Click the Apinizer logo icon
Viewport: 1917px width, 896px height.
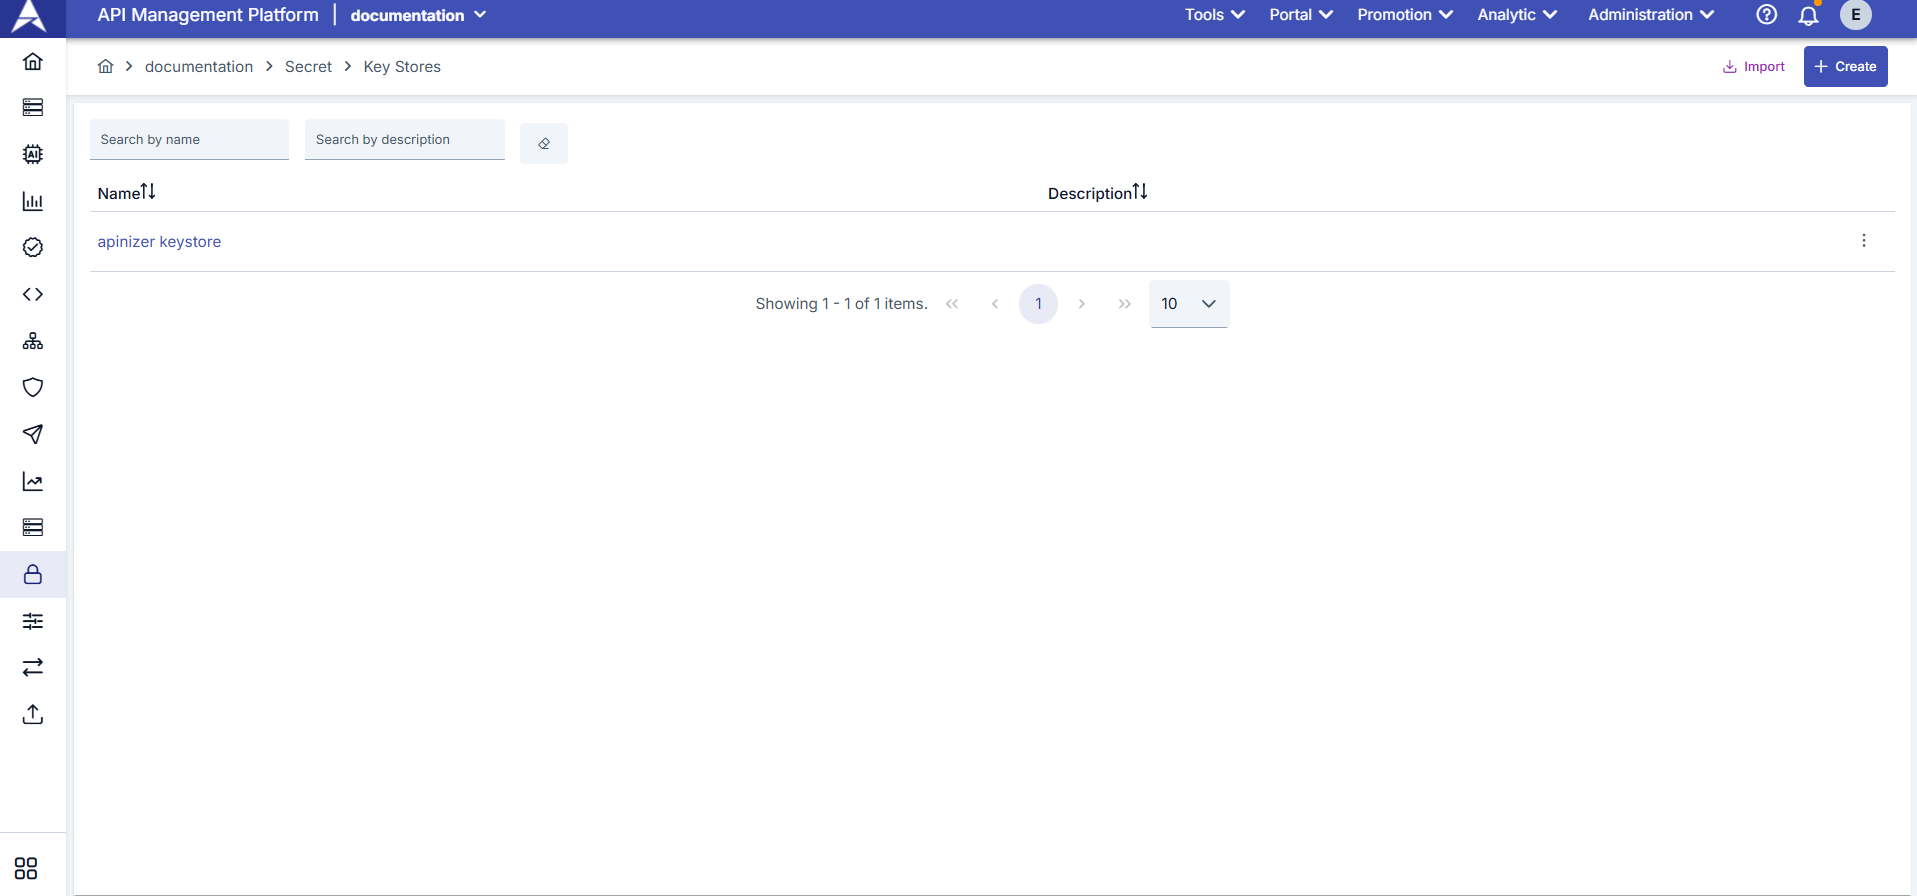[29, 16]
